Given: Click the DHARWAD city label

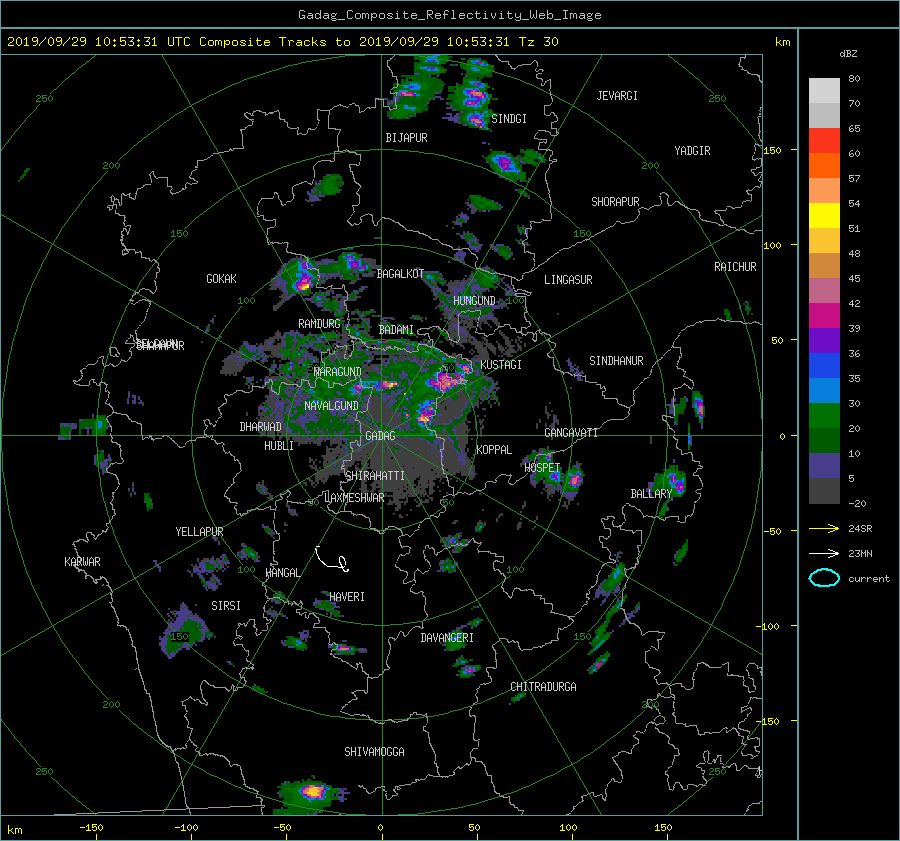Looking at the screenshot, I should click(x=261, y=427).
